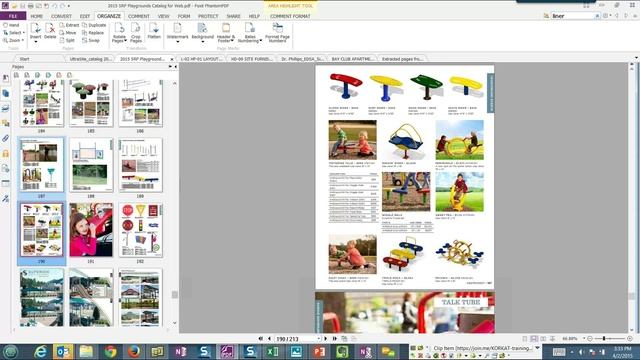Click the zoom out minus button
This screenshot has width=640, height=360.
pos(590,339)
